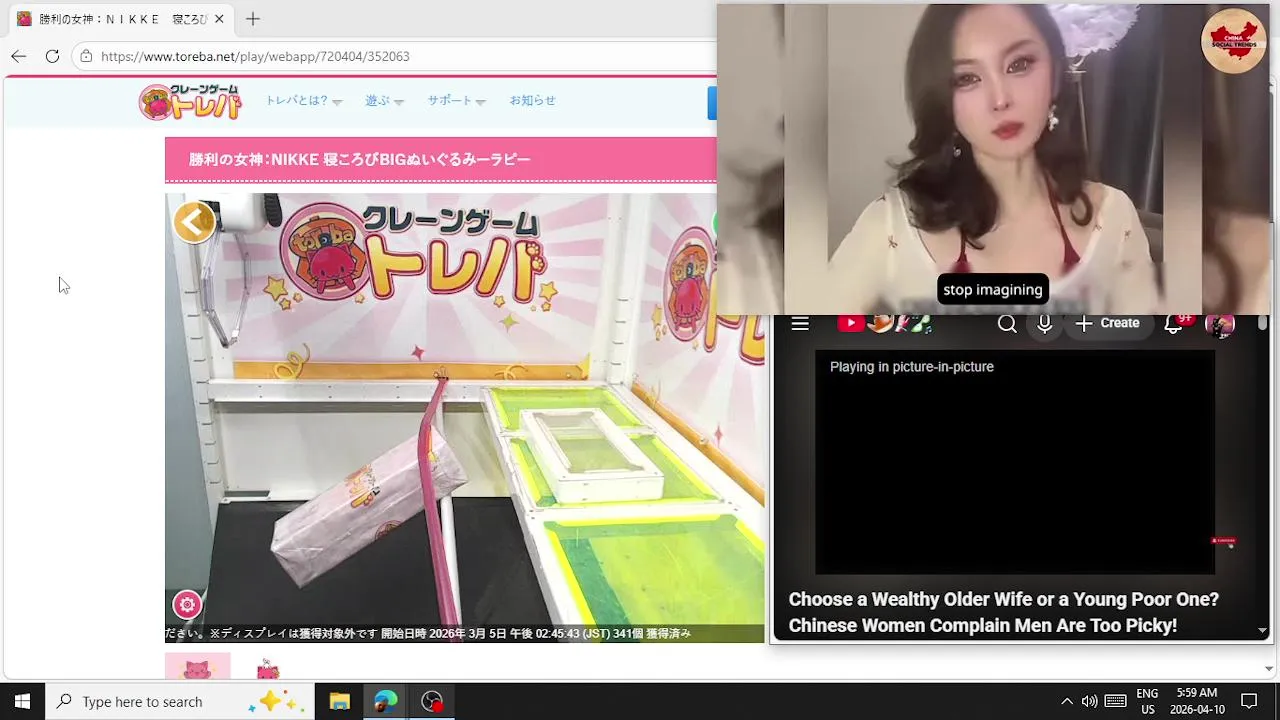Click the toreba.net URL address field
The image size is (1280, 720).
tap(255, 56)
